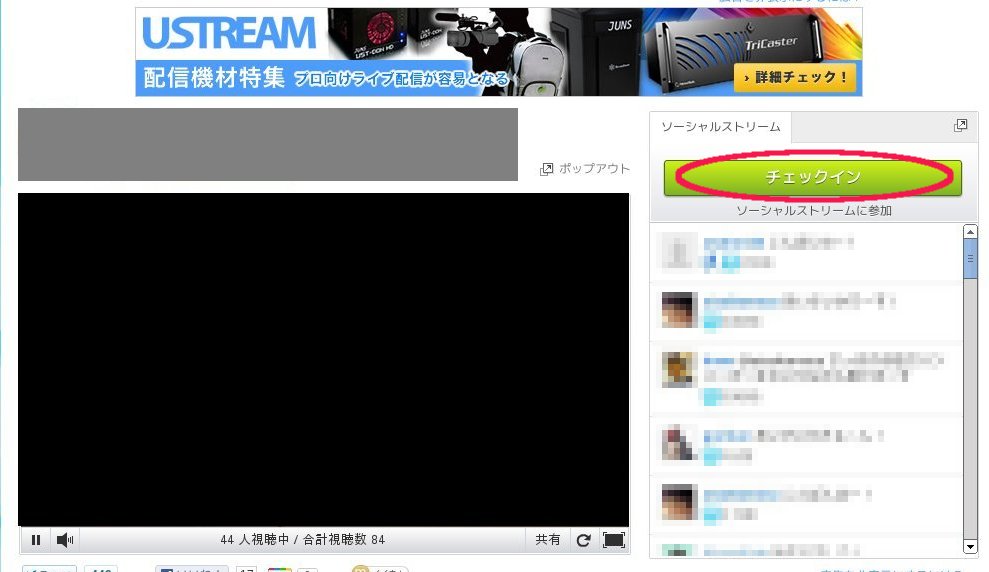Open the ポップアウト pop-out link

pos(594,168)
